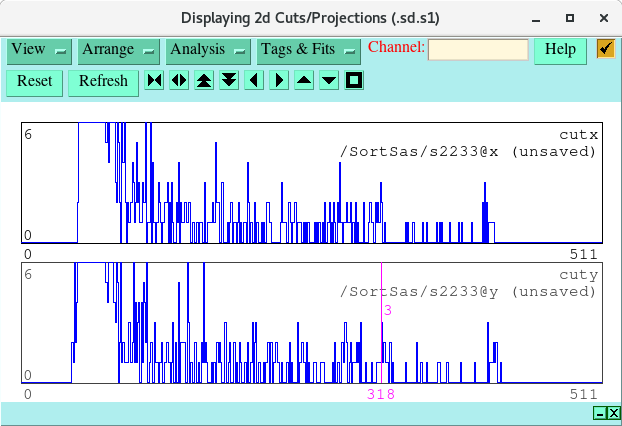Click the small minus box at bottom right
Viewport: 622px width, 426px height.
[x=599, y=413]
